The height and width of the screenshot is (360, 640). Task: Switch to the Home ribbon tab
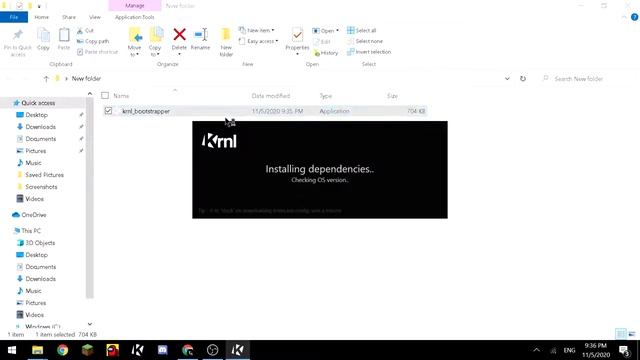pos(42,17)
